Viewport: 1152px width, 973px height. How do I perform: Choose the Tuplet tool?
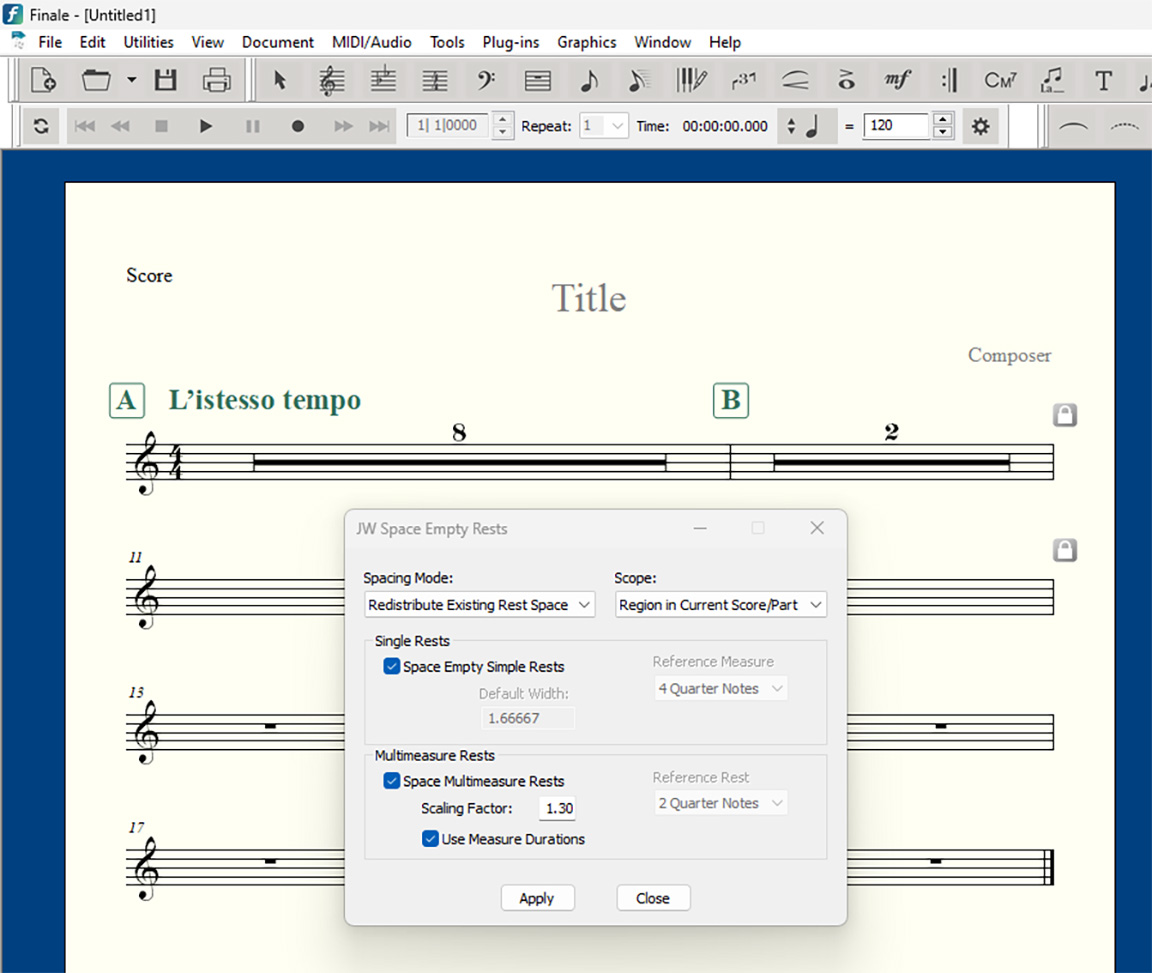point(744,81)
